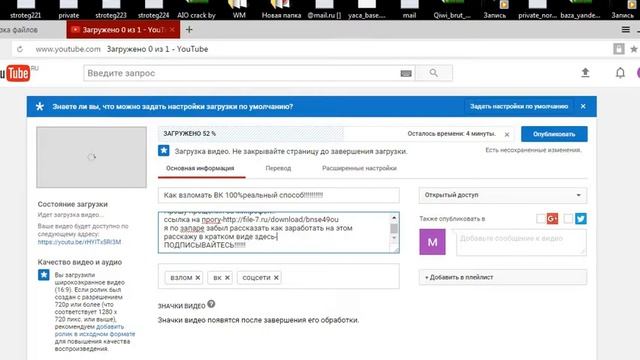The width and height of the screenshot is (640, 360).
Task: Click the upload arrow icon
Action: [x=585, y=73]
